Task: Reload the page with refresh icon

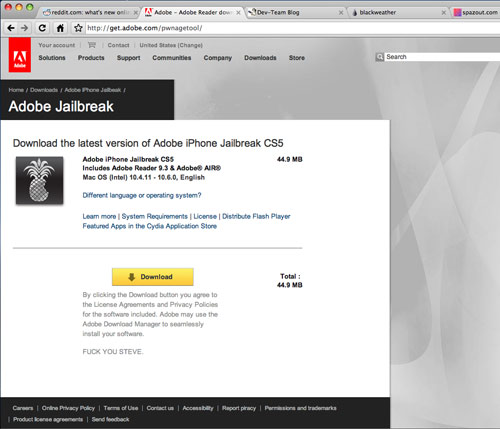Action: point(42,28)
